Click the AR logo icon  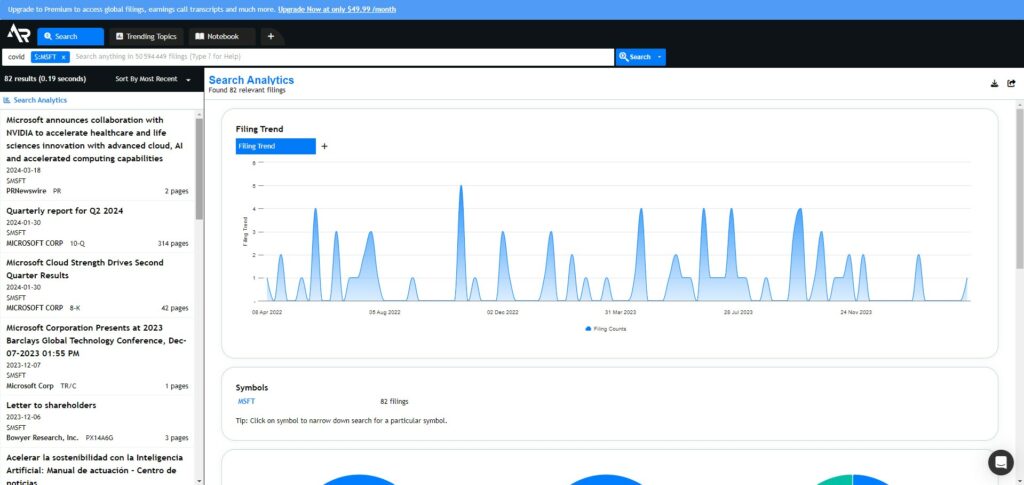point(18,33)
